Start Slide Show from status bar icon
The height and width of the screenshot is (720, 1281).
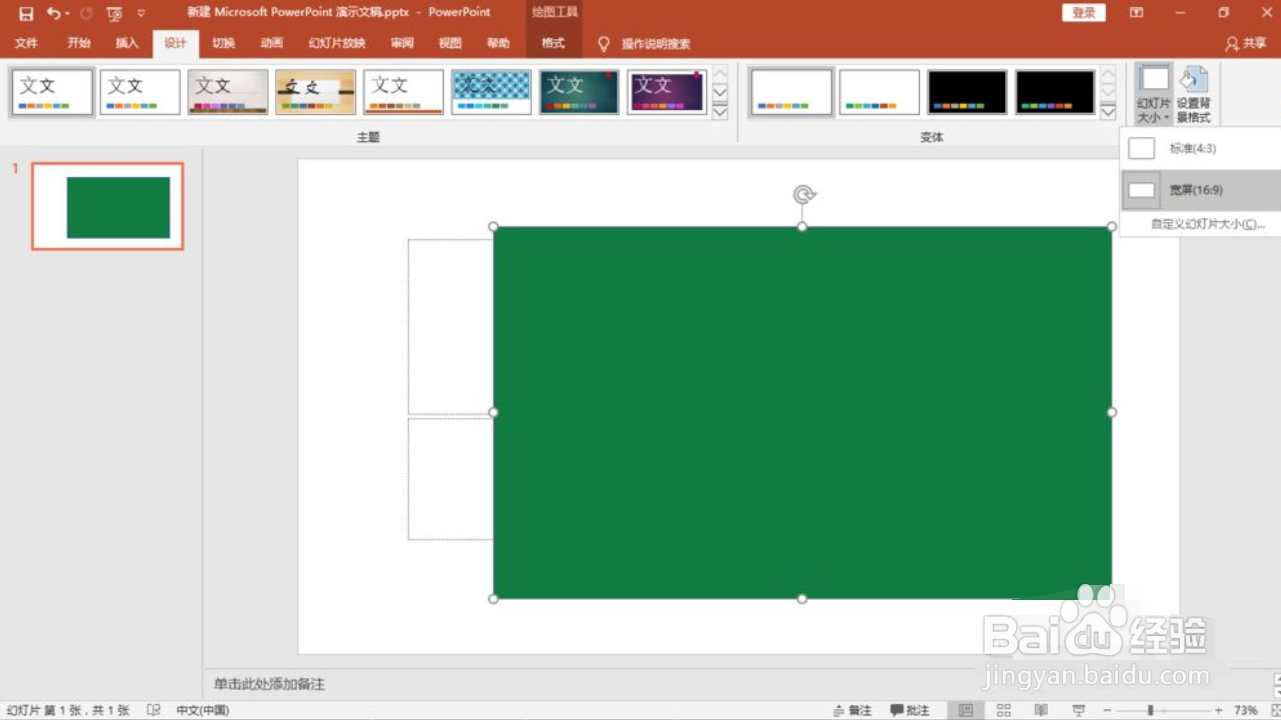point(1079,710)
